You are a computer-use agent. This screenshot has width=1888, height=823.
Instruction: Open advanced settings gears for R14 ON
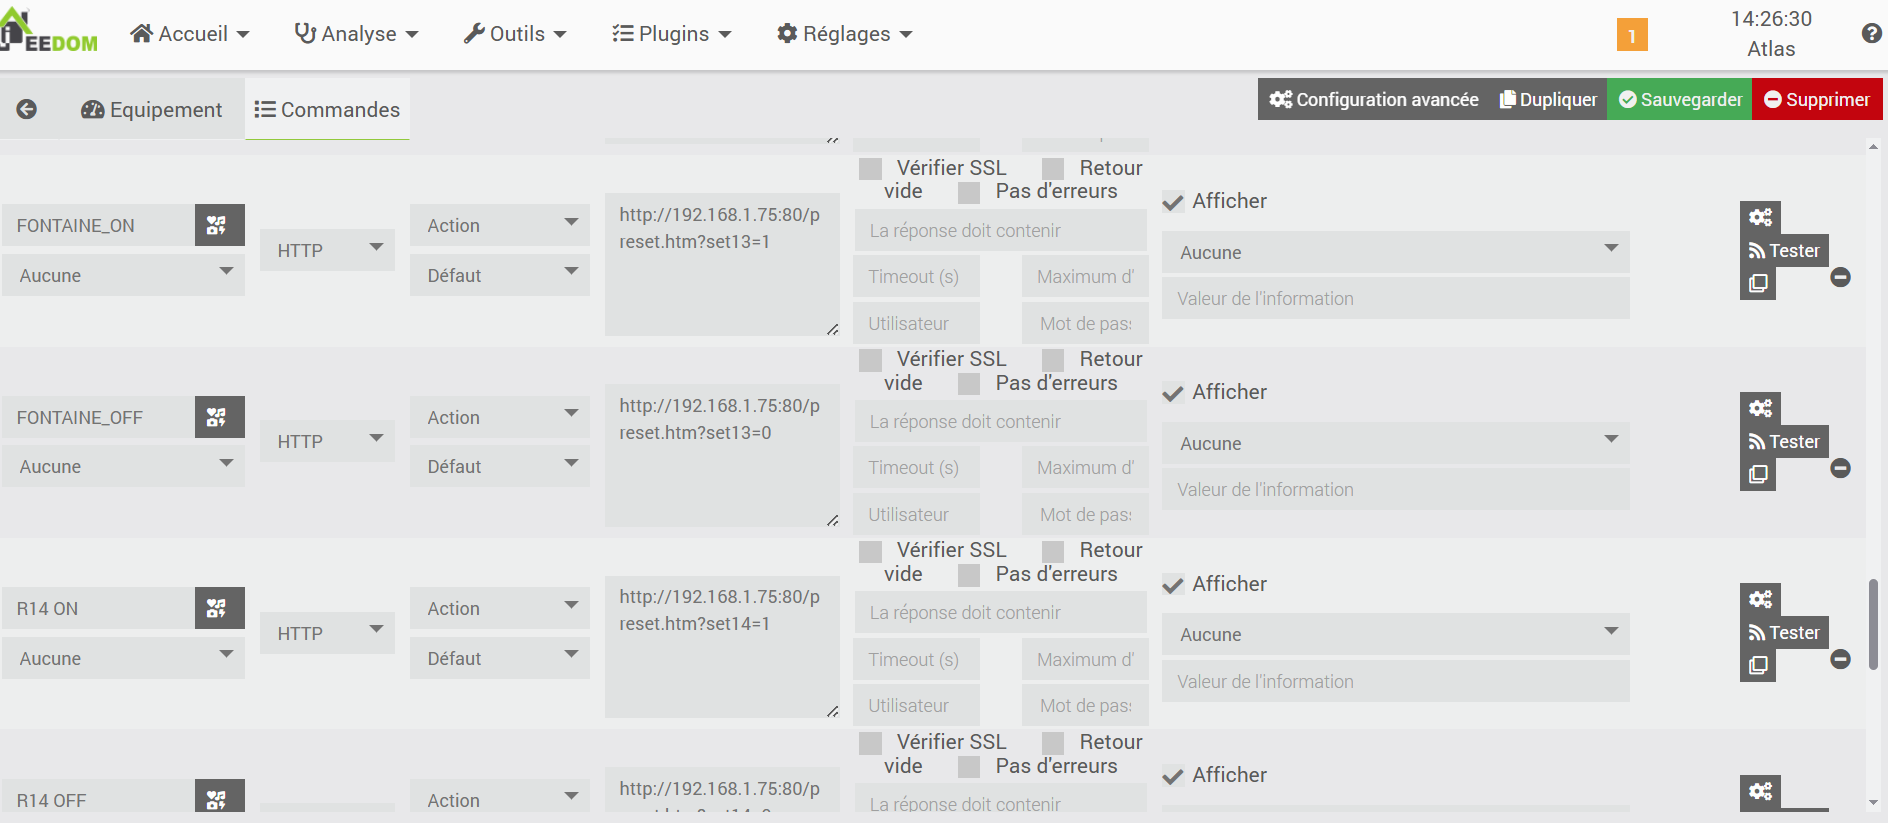1760,599
